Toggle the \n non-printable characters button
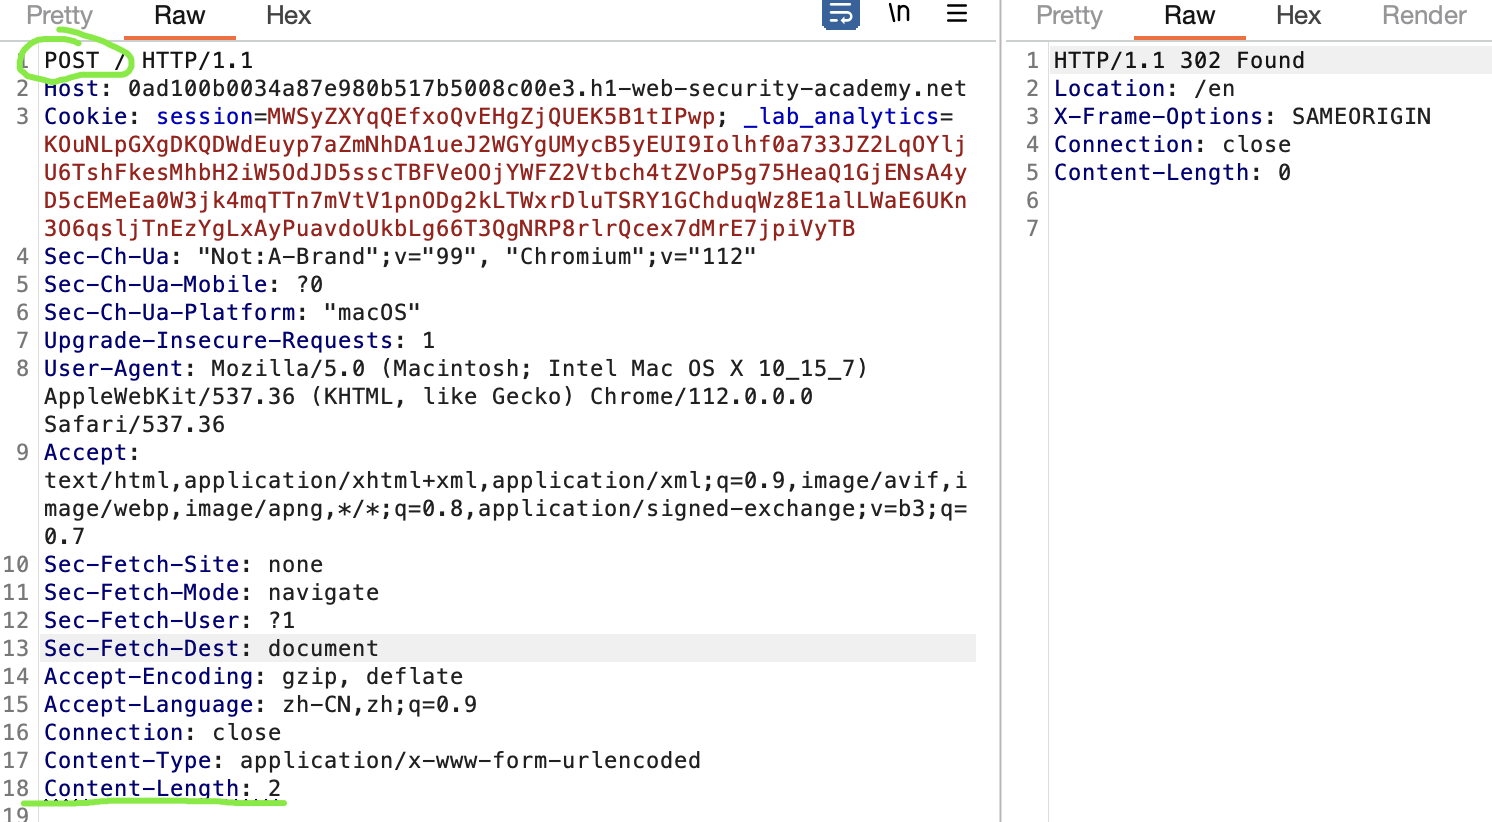 899,14
